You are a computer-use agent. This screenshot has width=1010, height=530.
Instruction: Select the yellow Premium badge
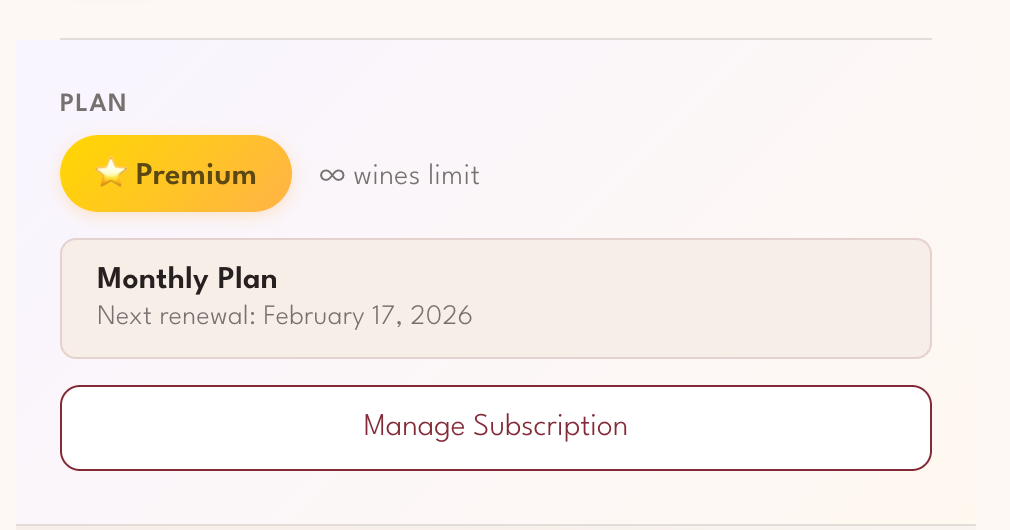pos(176,174)
